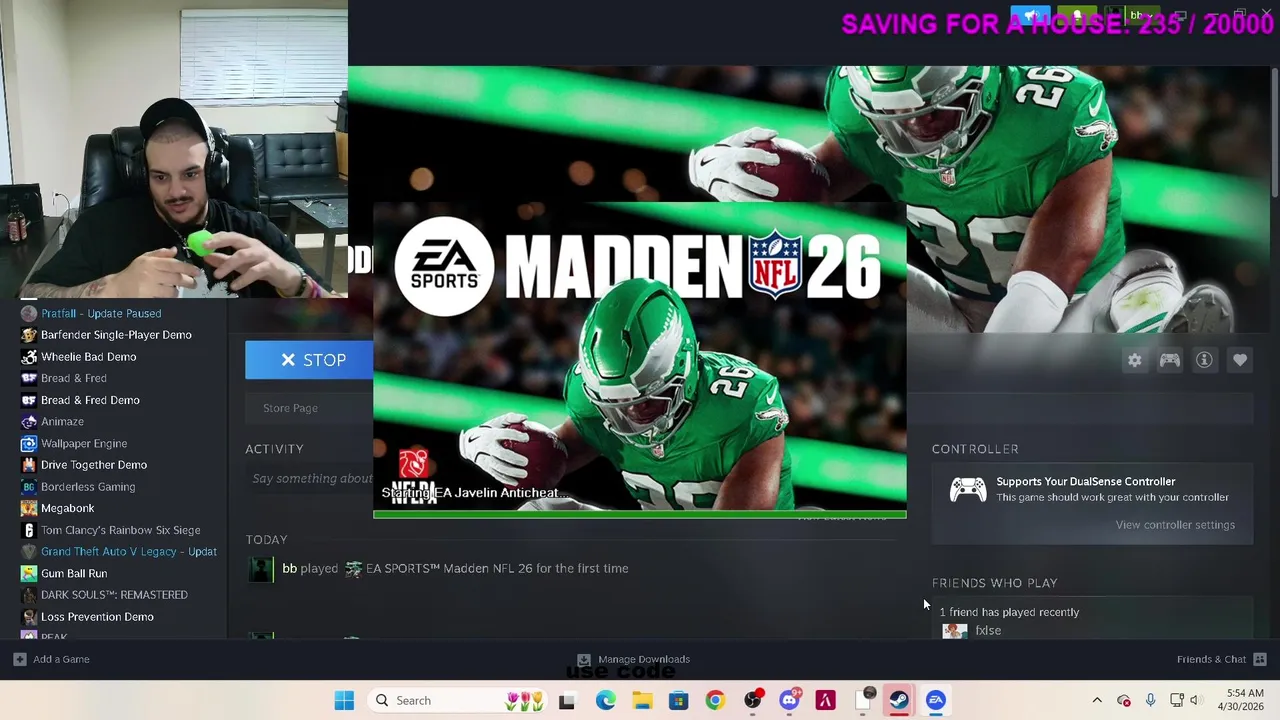
Task: Open Microsoft Edge from taskbar
Action: (x=606, y=701)
